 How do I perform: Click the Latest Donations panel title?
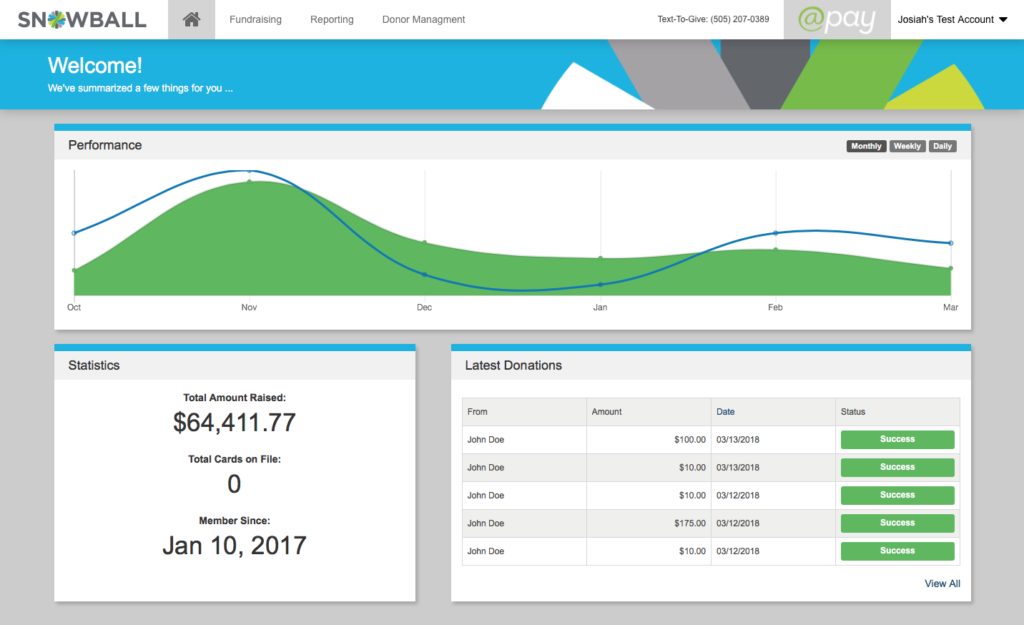[513, 365]
